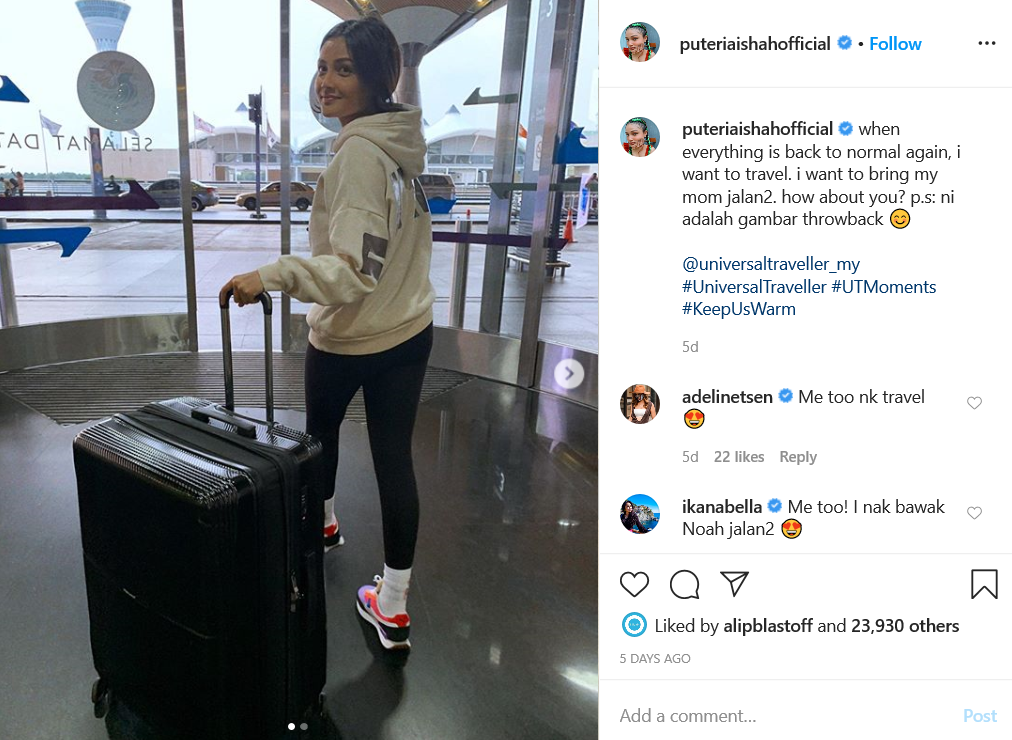
Task: Like adelinetsen's comment heart
Action: point(974,403)
